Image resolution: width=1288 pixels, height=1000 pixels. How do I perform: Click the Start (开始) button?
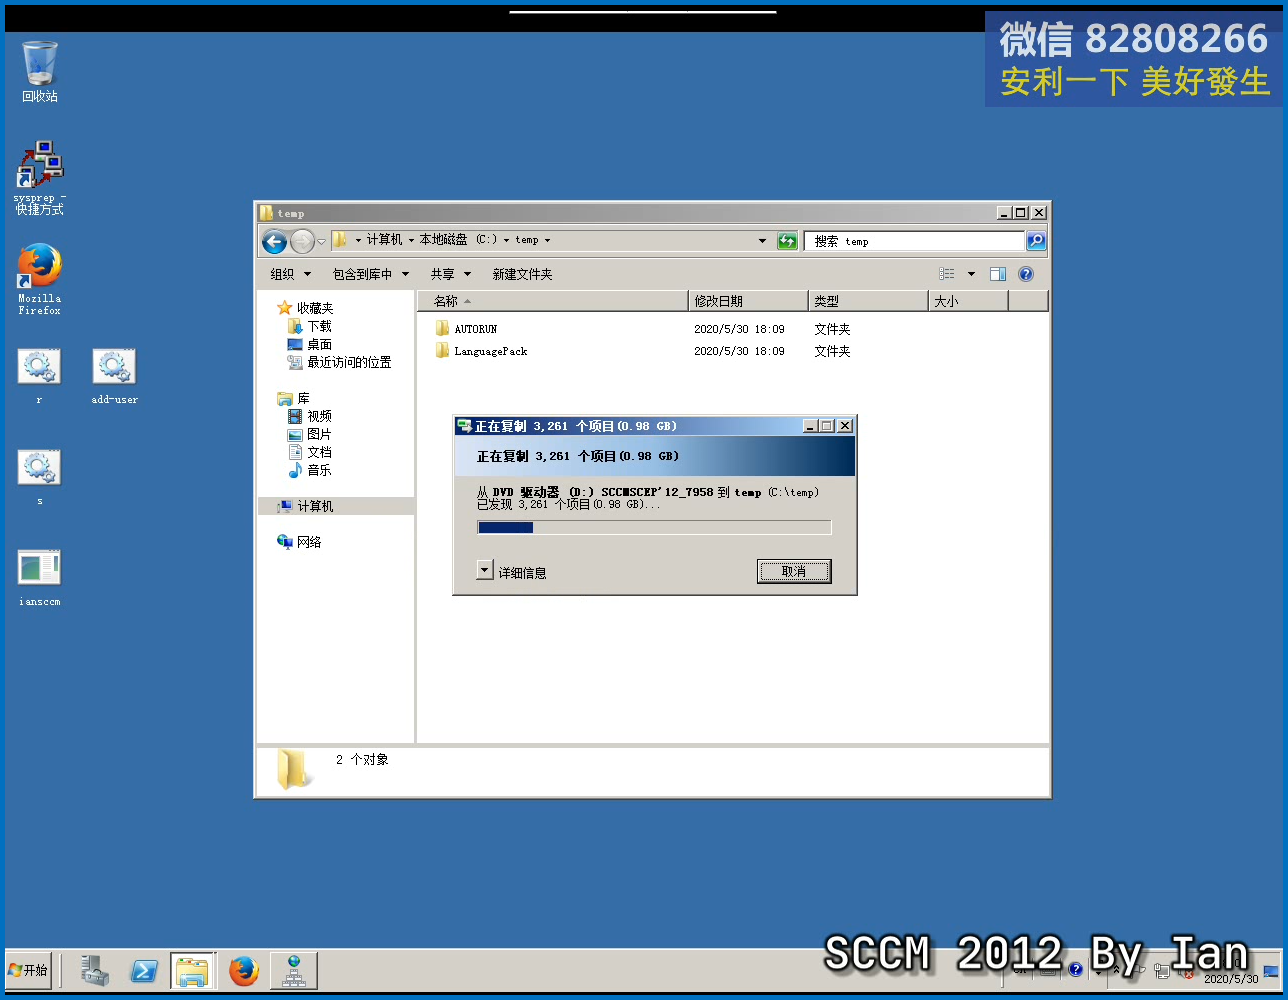(28, 970)
